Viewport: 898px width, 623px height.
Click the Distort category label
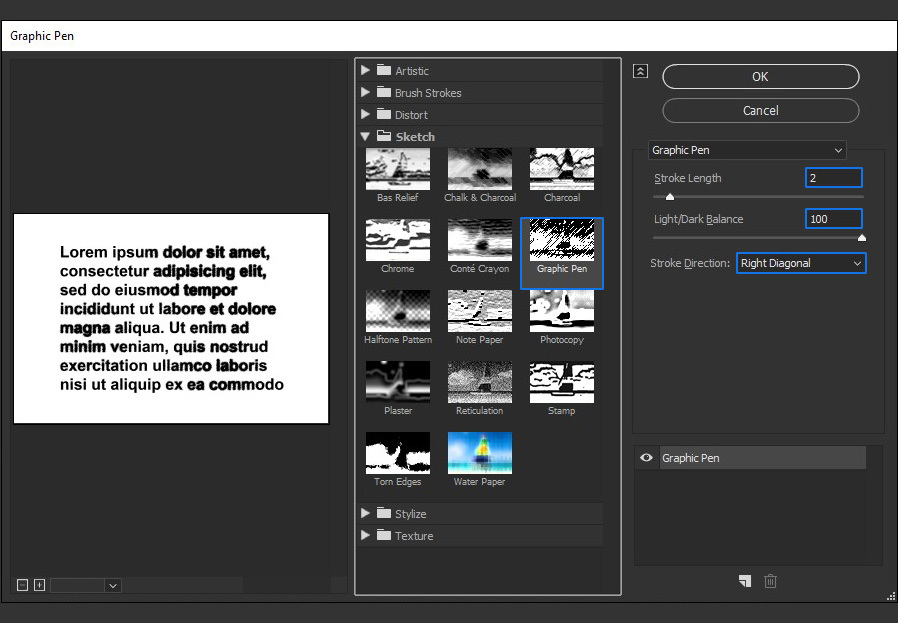tap(411, 115)
